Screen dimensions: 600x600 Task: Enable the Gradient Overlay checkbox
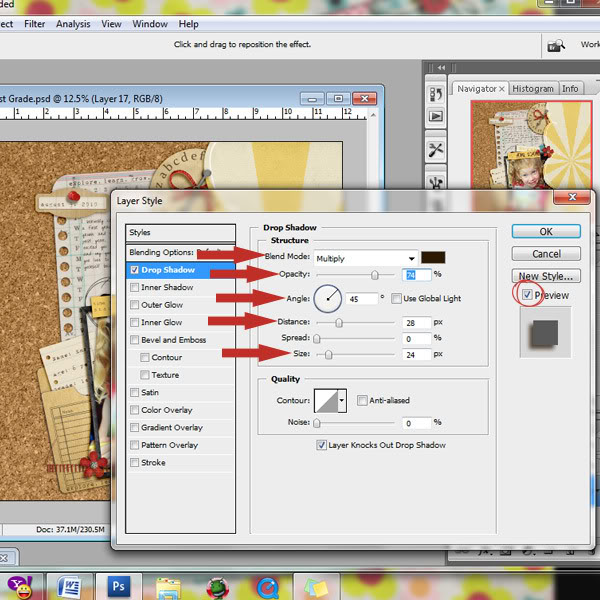134,427
